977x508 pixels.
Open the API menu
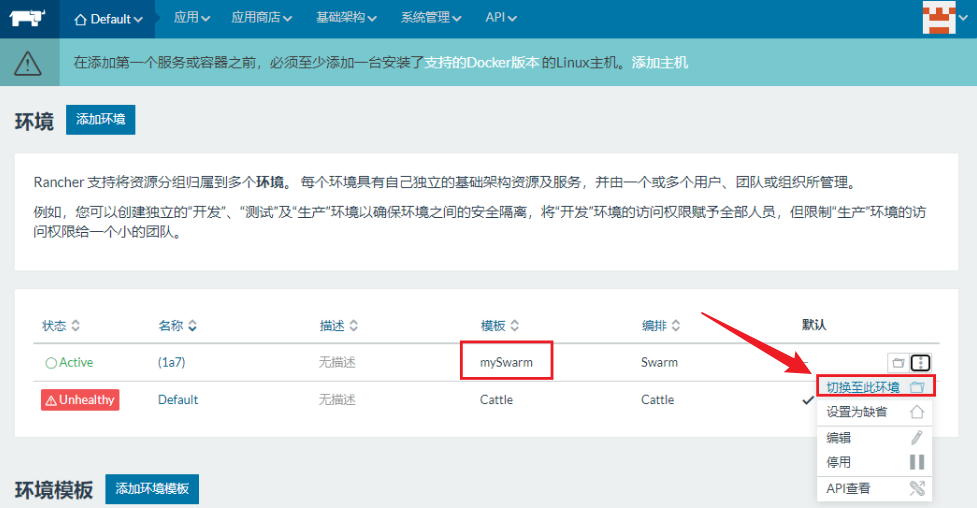(501, 18)
